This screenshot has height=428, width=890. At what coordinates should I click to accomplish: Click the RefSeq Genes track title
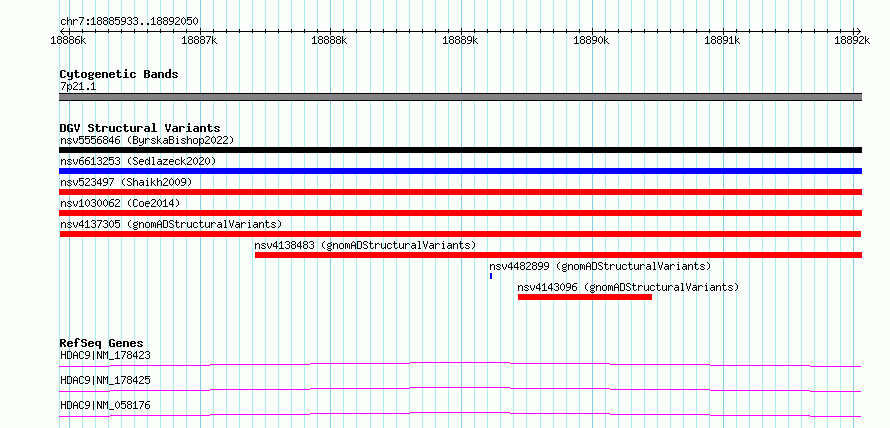[x=102, y=343]
